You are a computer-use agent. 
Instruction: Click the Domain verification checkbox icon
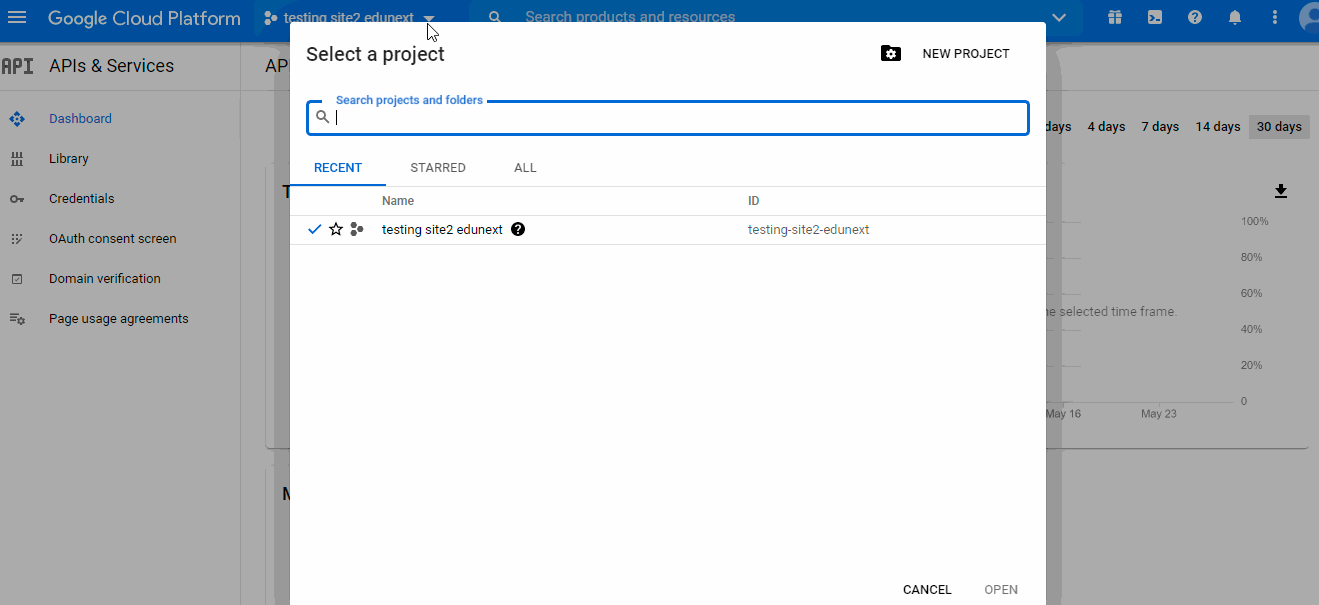[x=17, y=279]
